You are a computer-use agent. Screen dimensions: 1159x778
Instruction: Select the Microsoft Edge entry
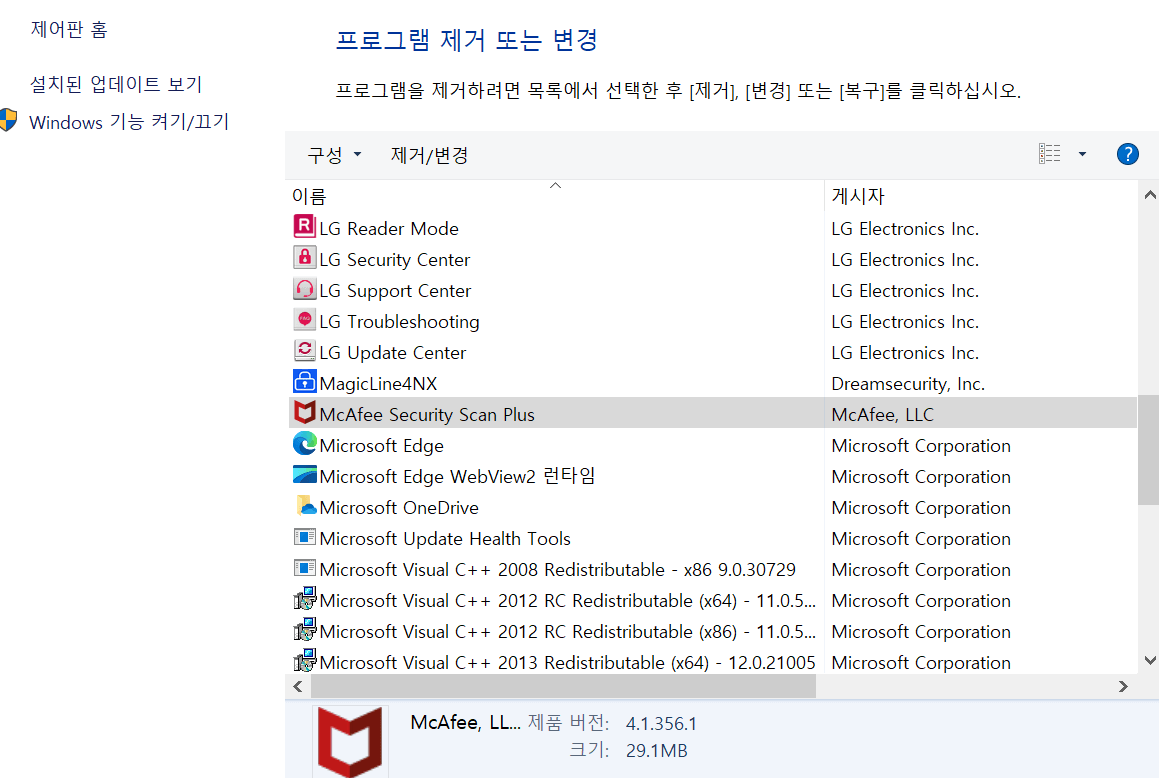coord(713,446)
